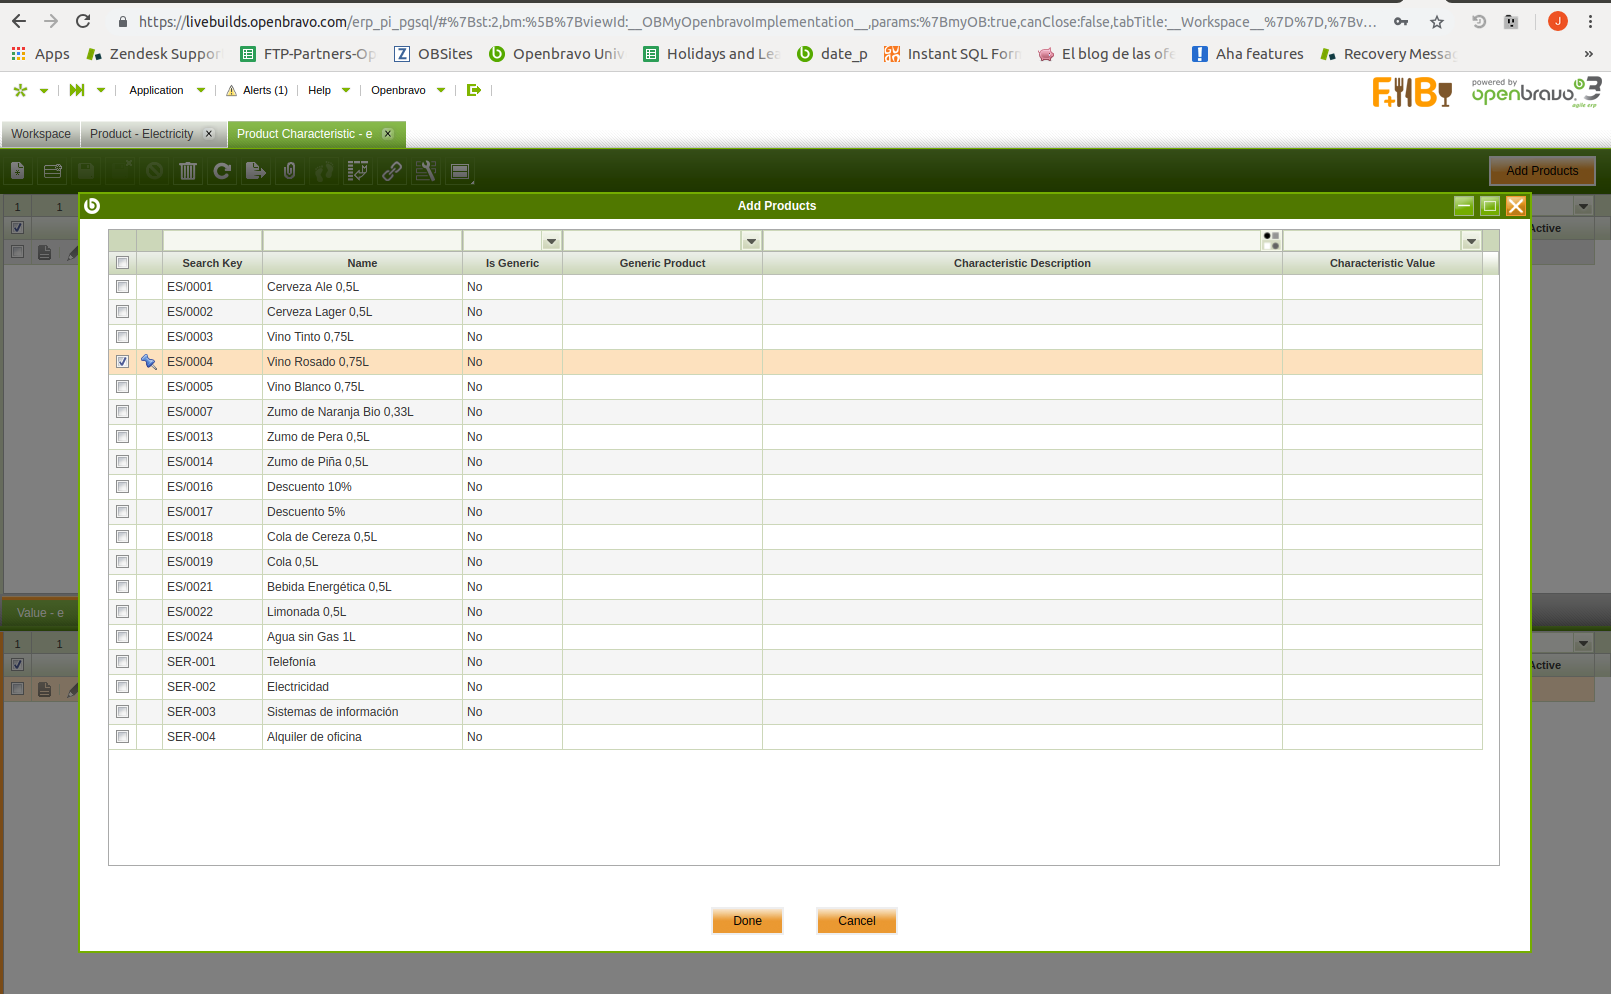Viewport: 1611px width, 994px height.
Task: Switch to the Workspace tab
Action: click(41, 134)
